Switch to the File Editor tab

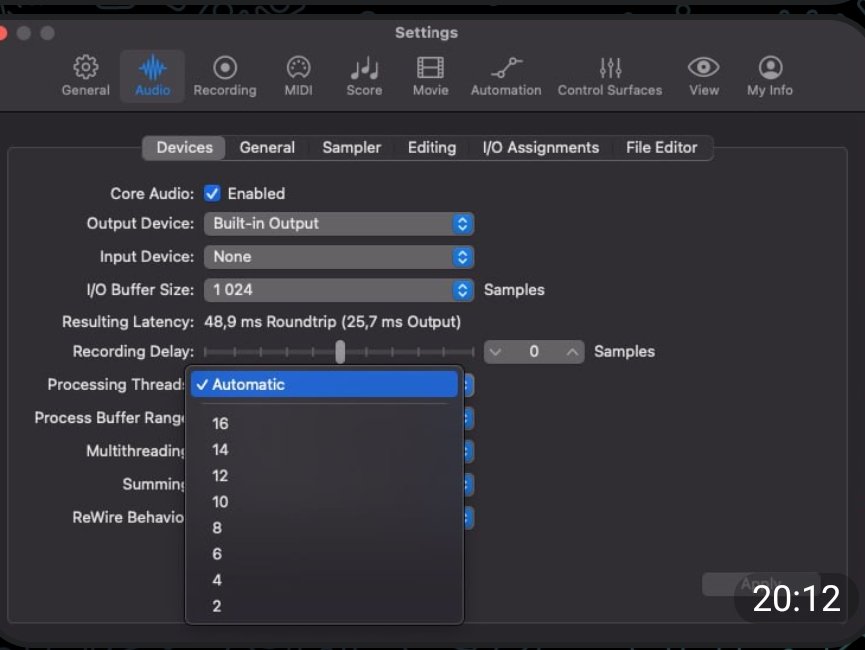(661, 147)
